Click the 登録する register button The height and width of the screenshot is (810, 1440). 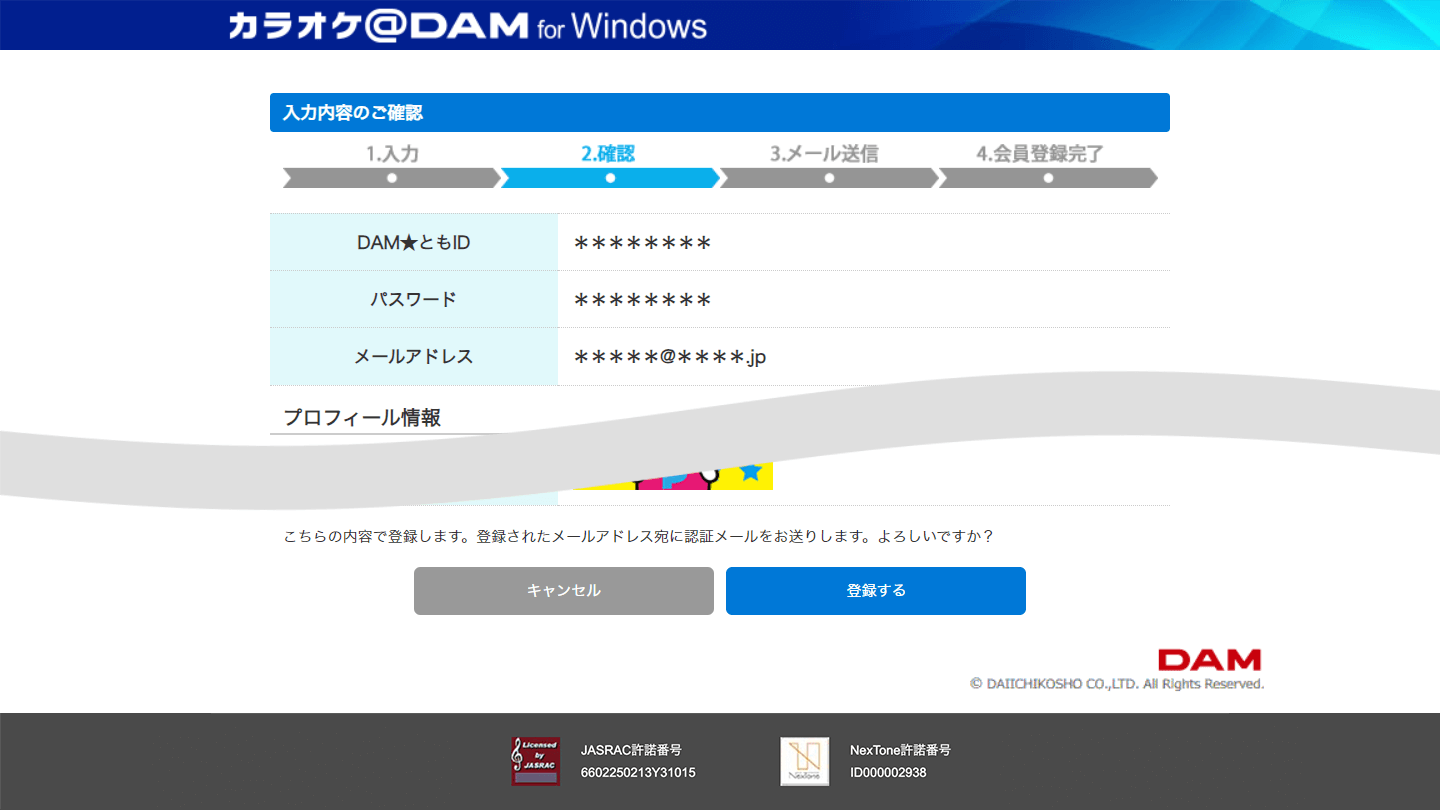pos(875,591)
